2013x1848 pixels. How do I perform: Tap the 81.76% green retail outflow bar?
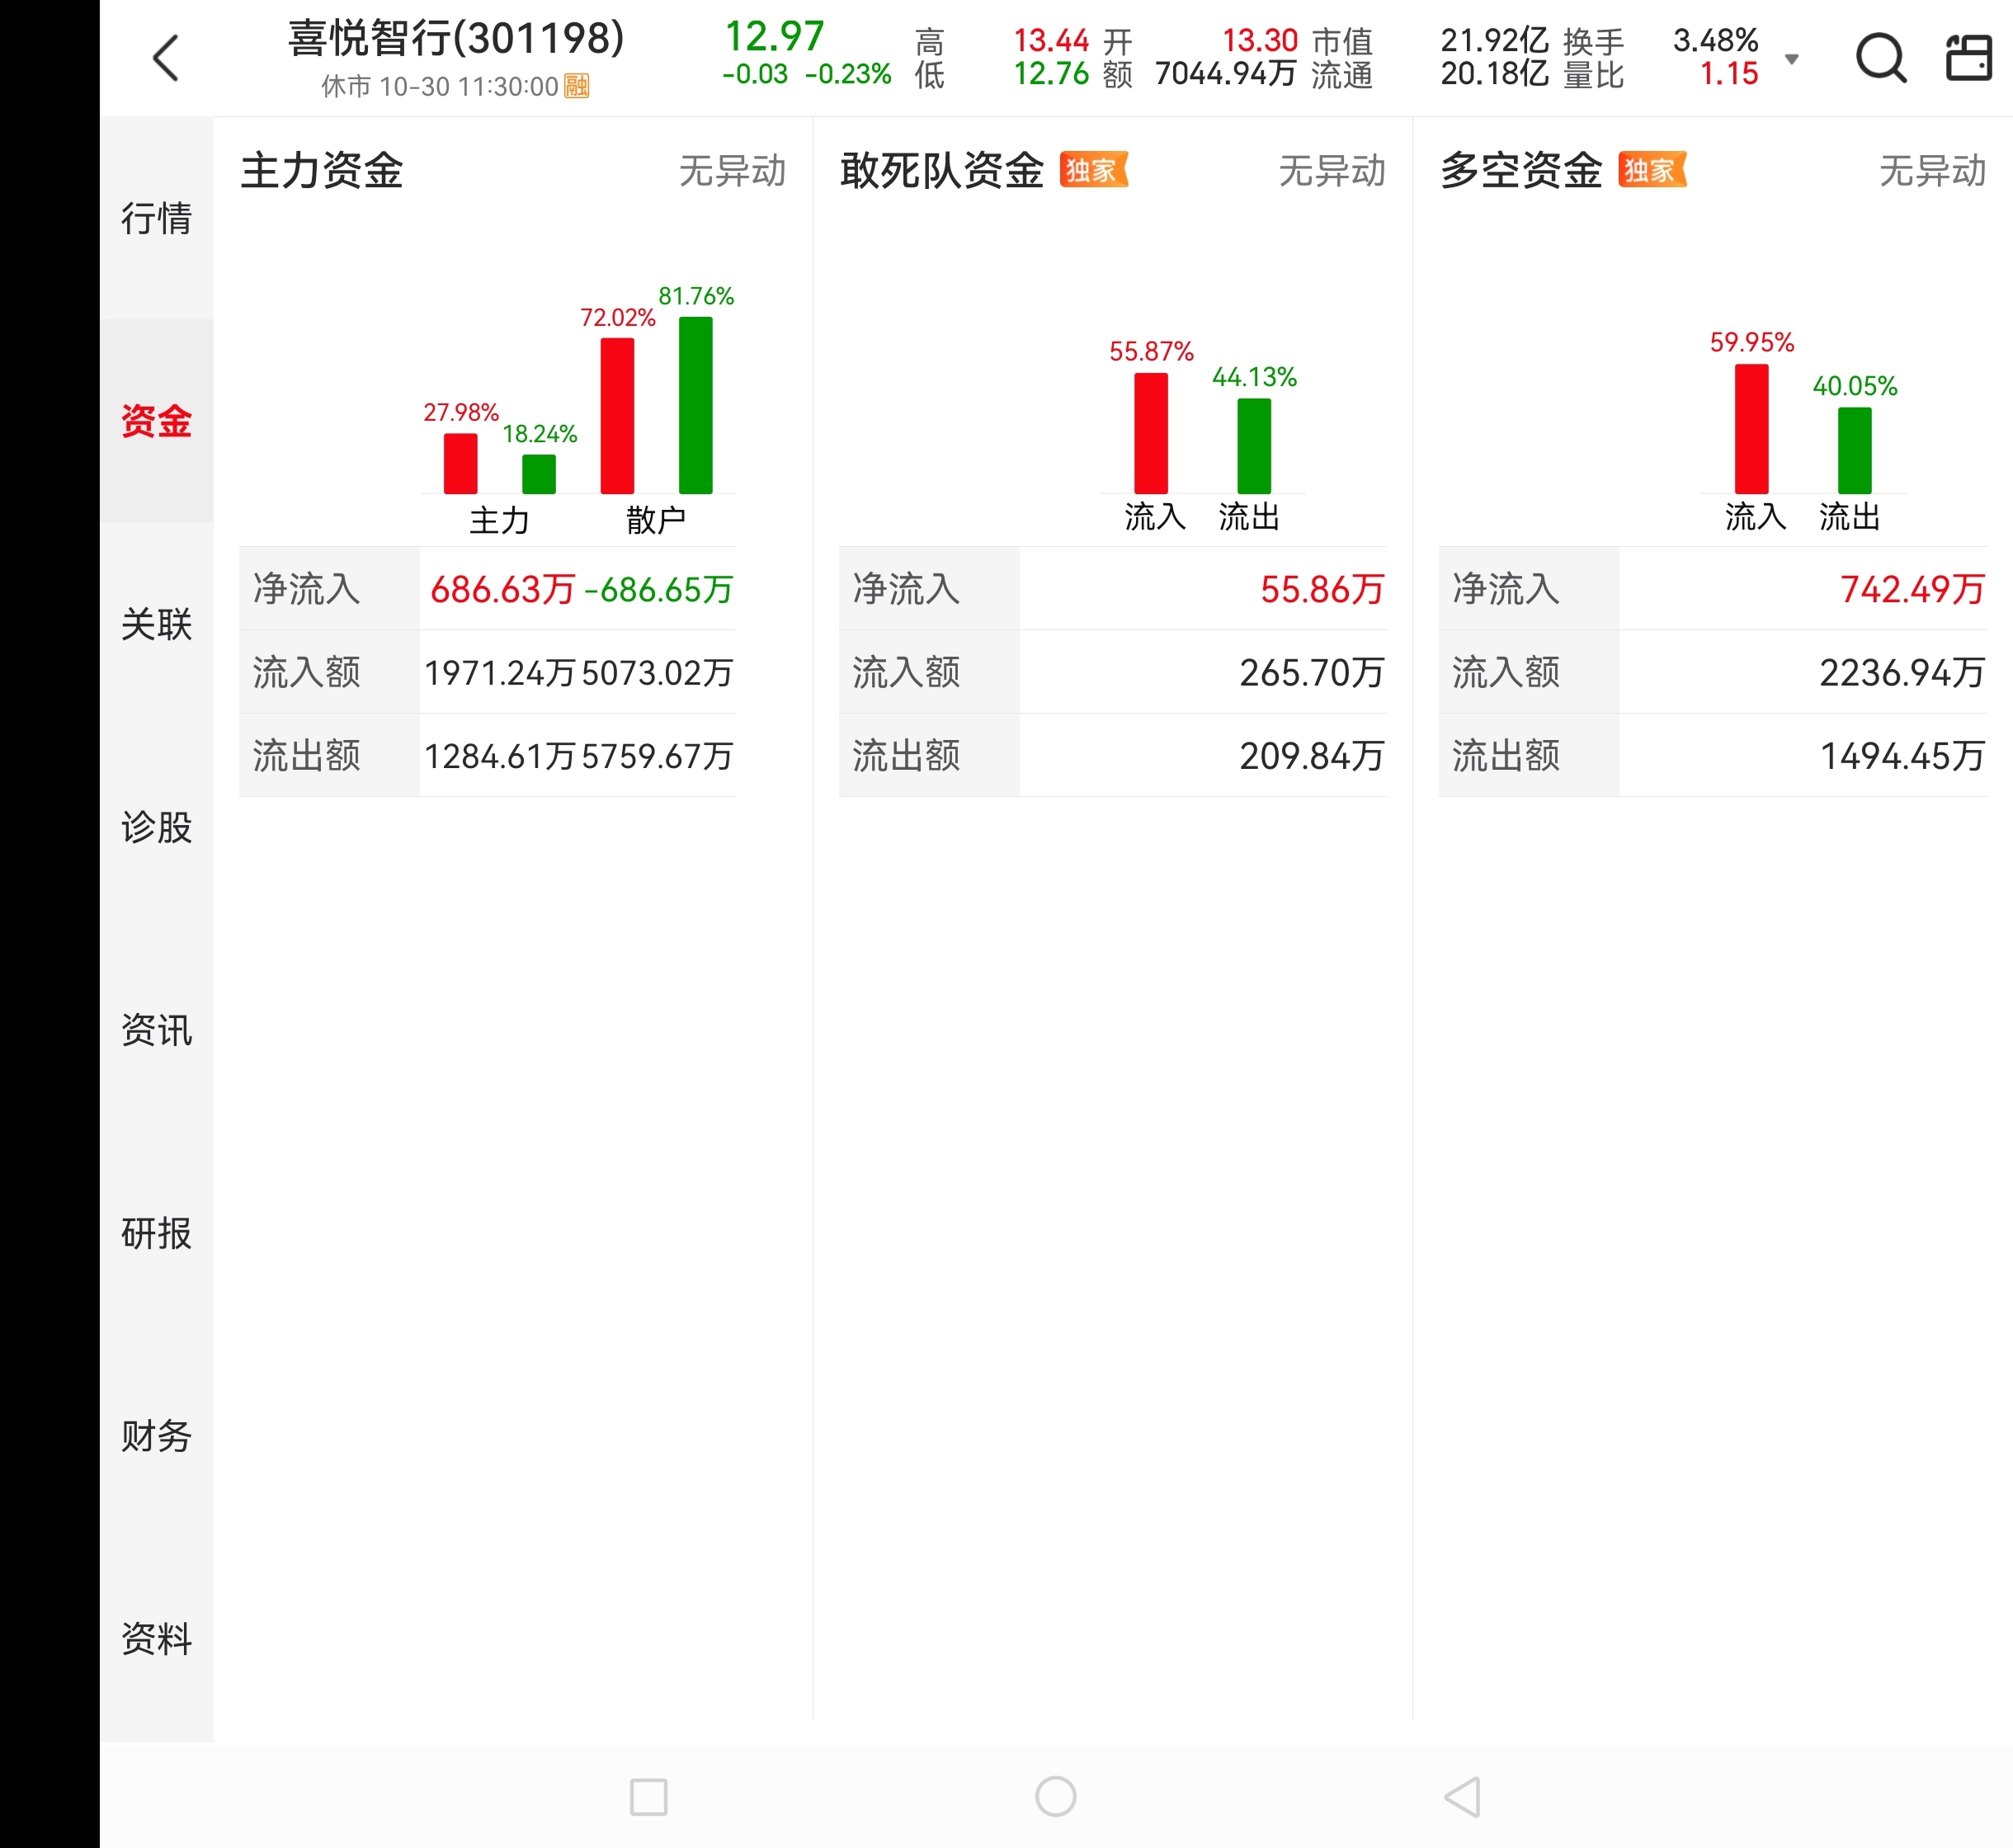(x=695, y=405)
